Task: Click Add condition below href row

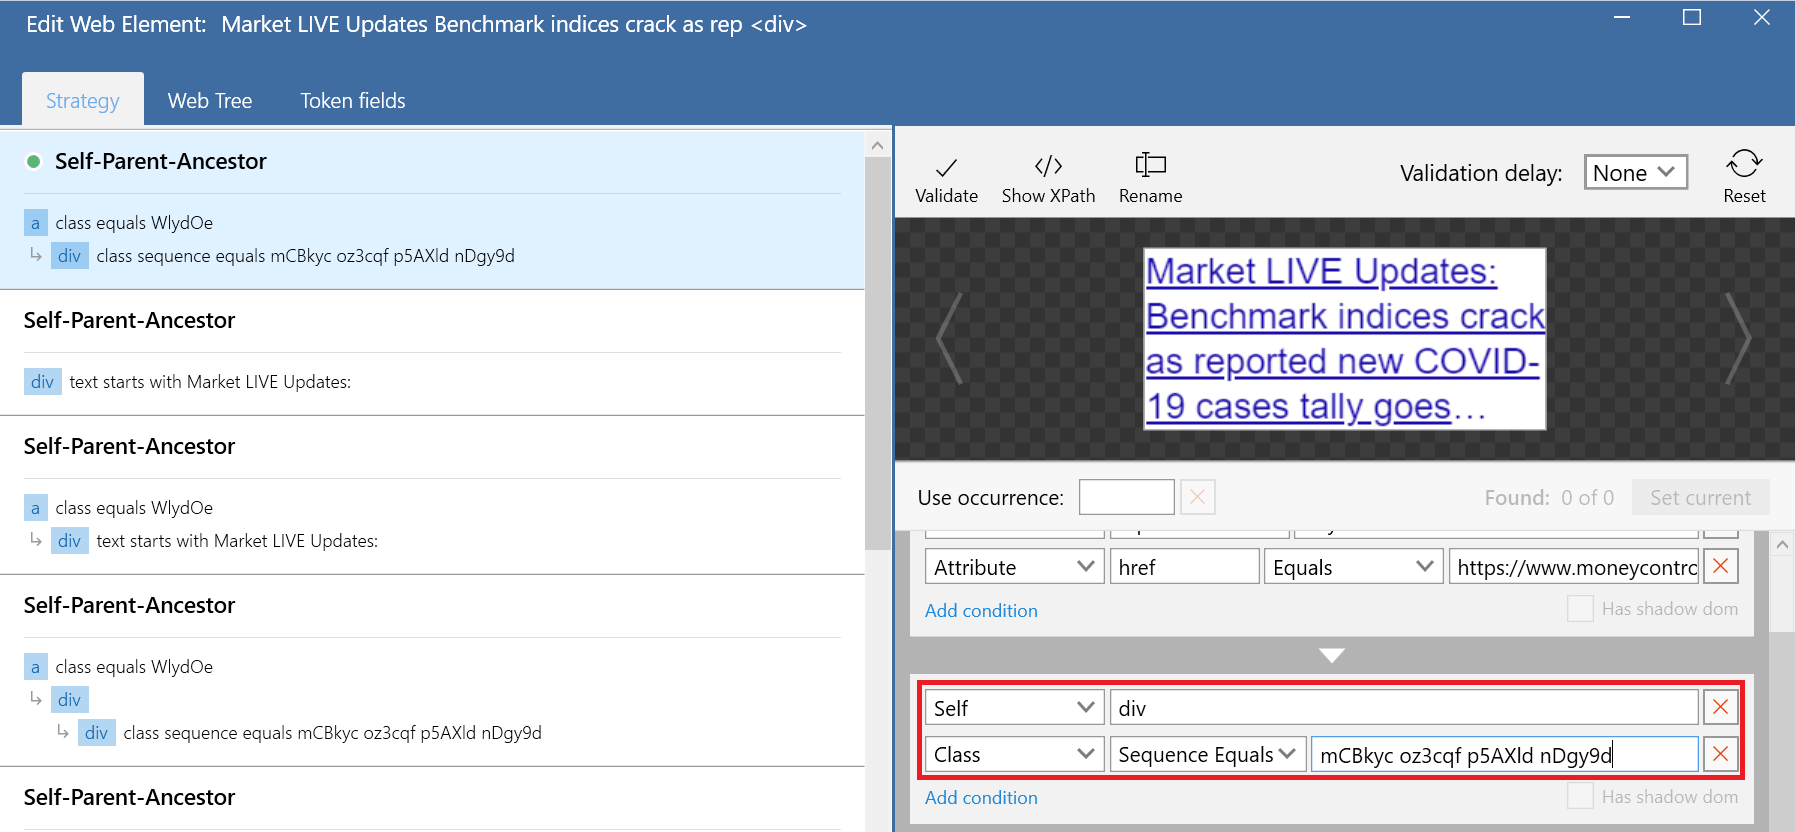Action: 981,611
